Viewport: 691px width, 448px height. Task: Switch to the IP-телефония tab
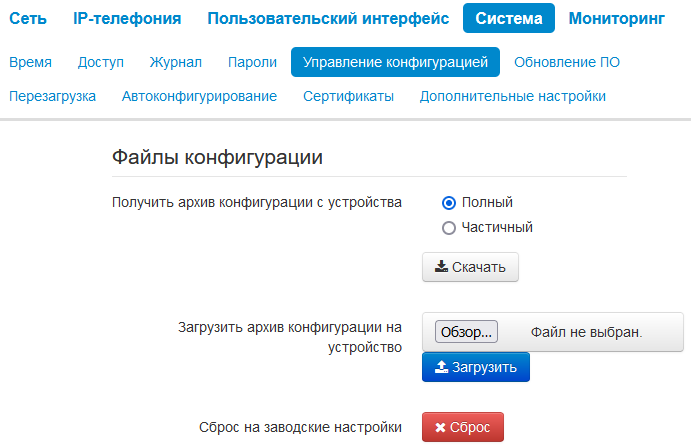127,18
